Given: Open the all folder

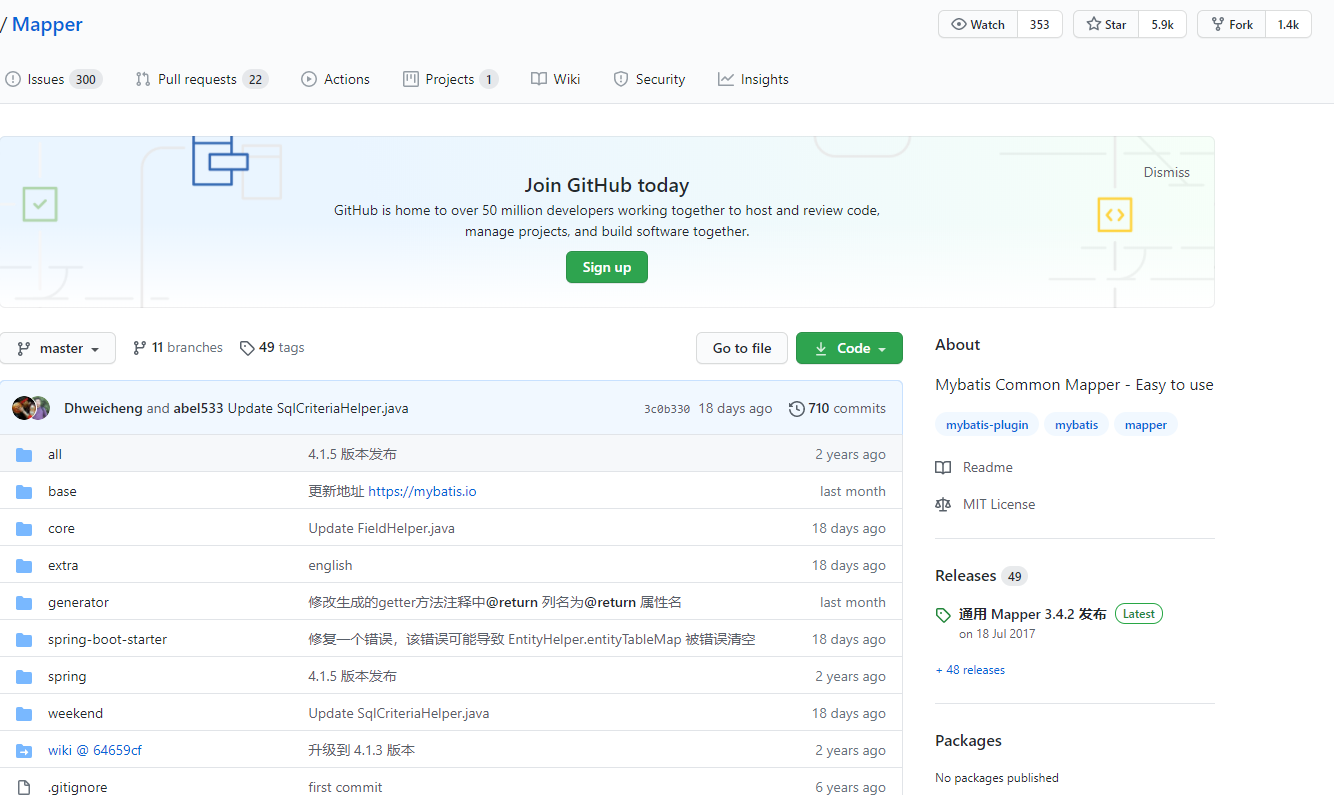Looking at the screenshot, I should point(55,454).
